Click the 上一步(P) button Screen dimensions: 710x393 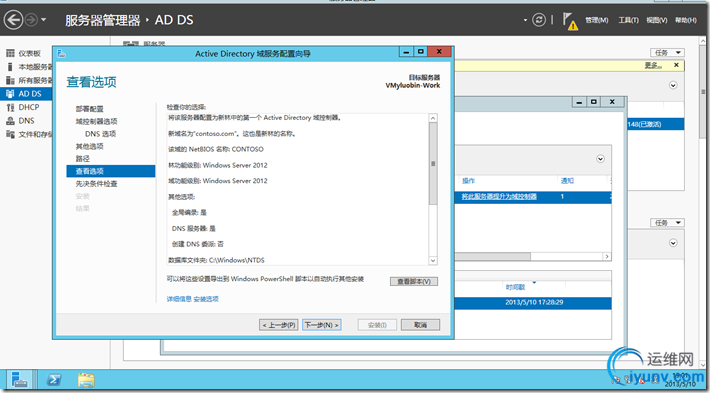point(279,325)
